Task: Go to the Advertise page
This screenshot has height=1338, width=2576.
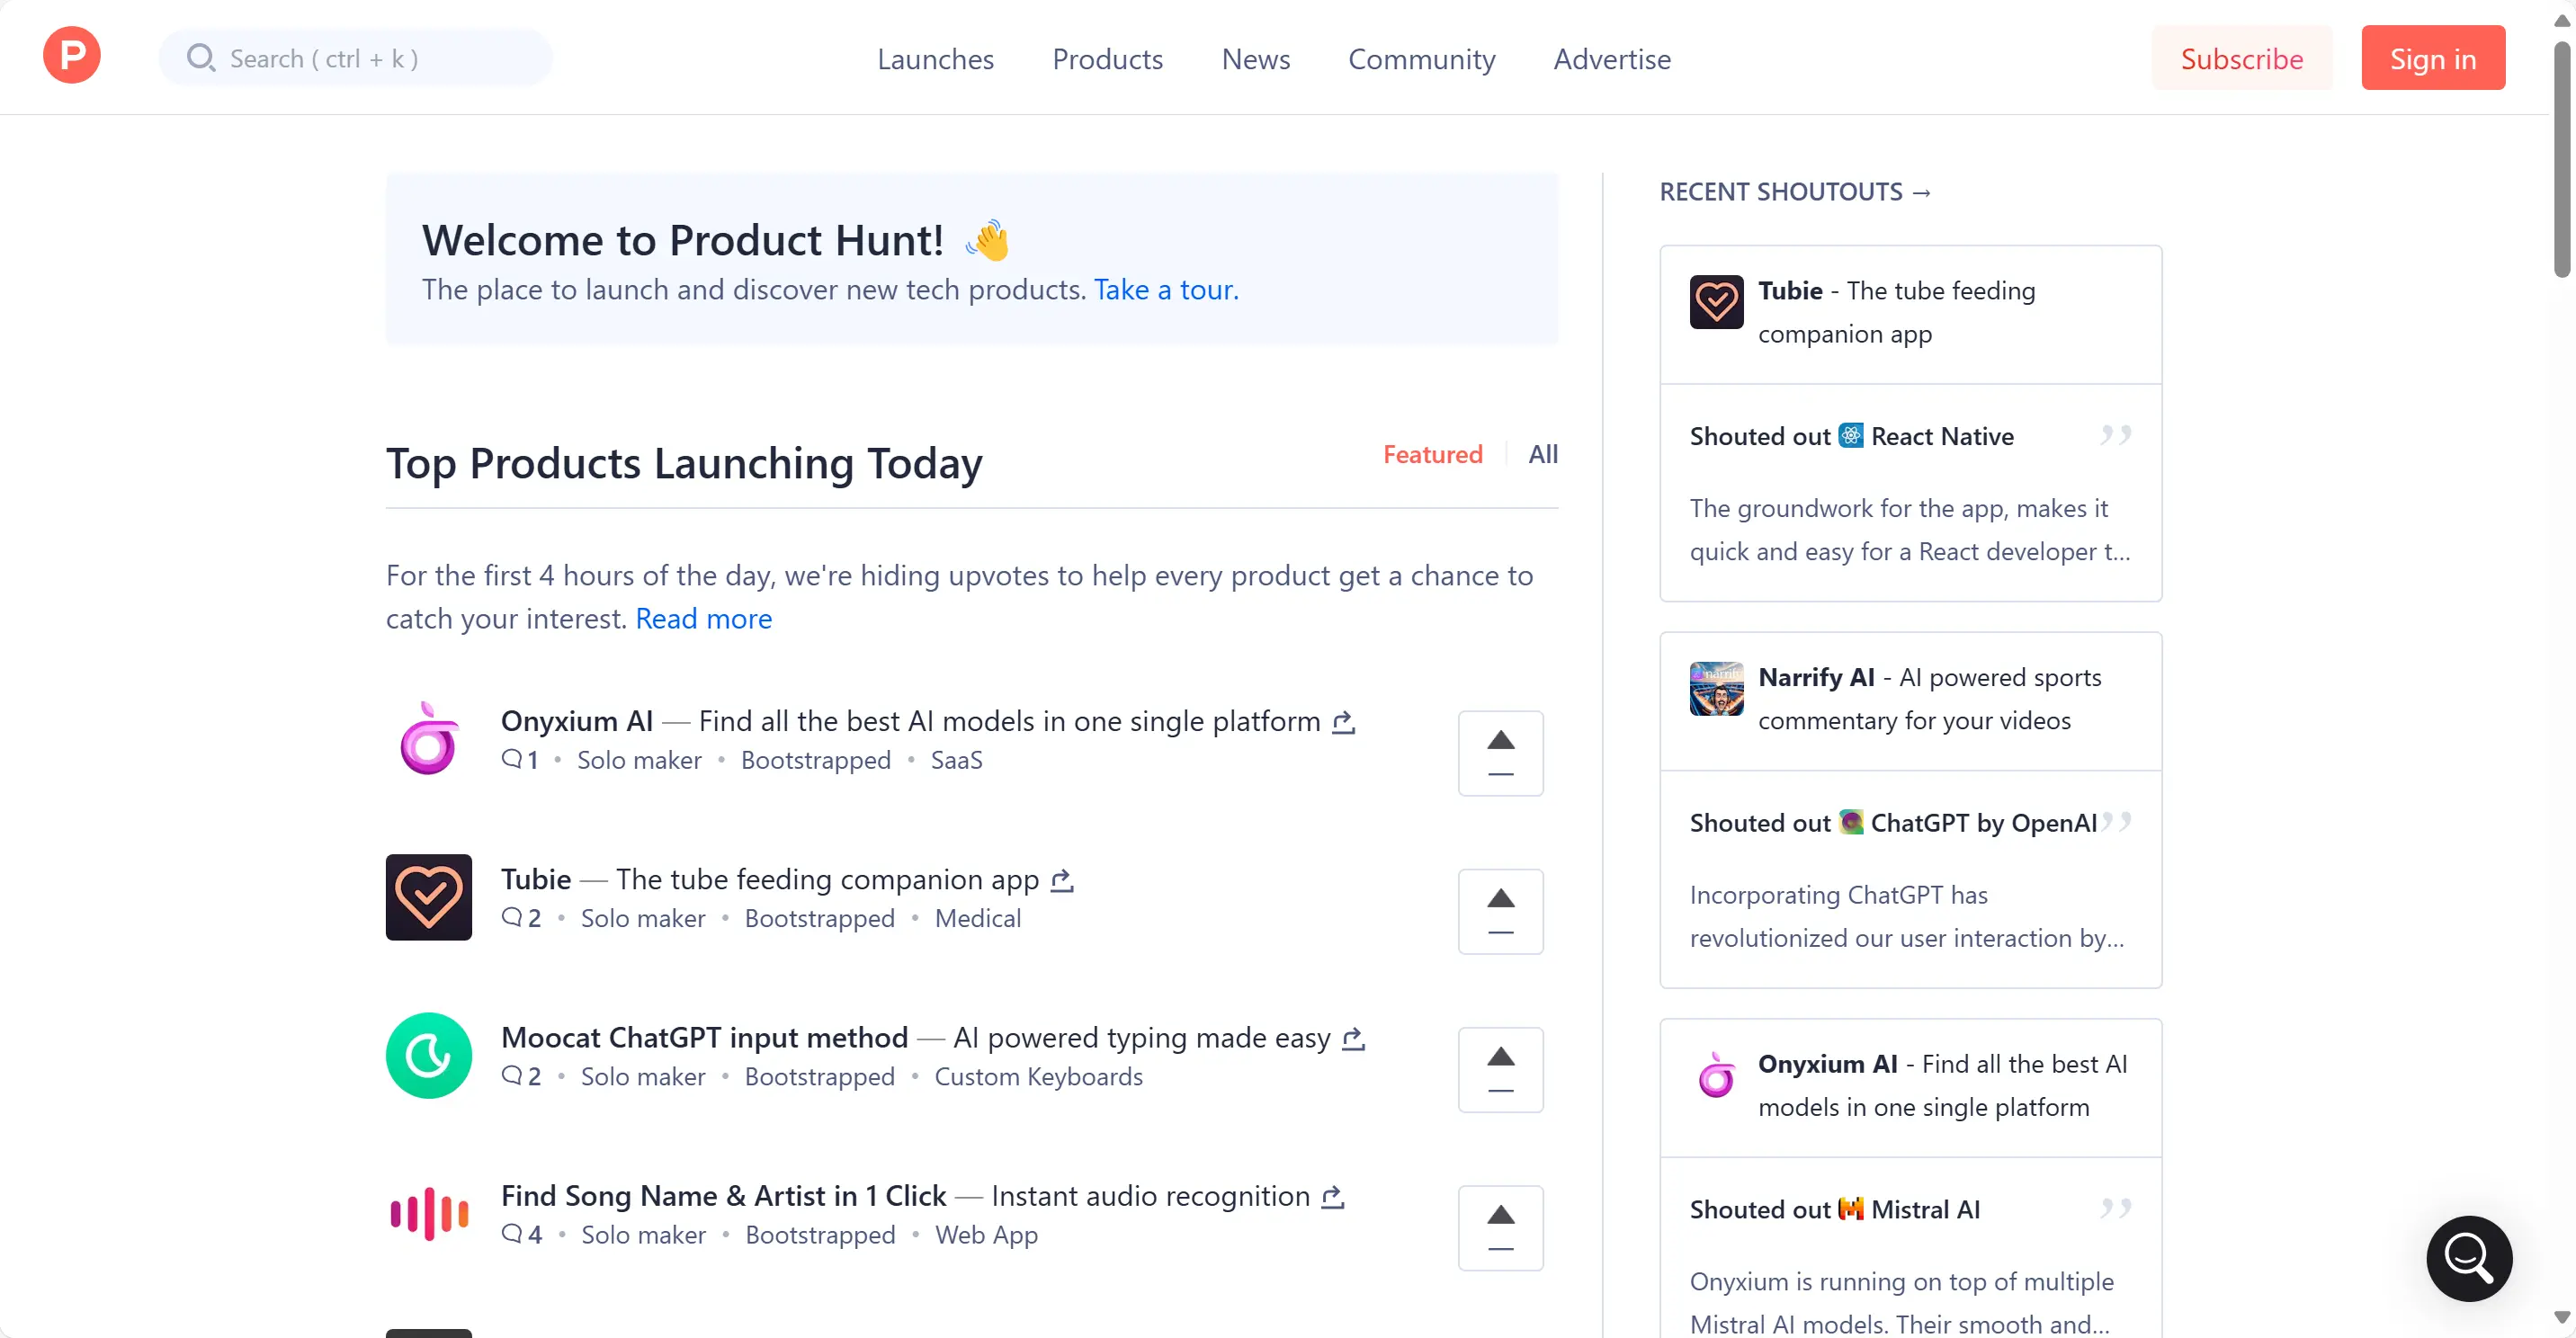Action: (1611, 59)
